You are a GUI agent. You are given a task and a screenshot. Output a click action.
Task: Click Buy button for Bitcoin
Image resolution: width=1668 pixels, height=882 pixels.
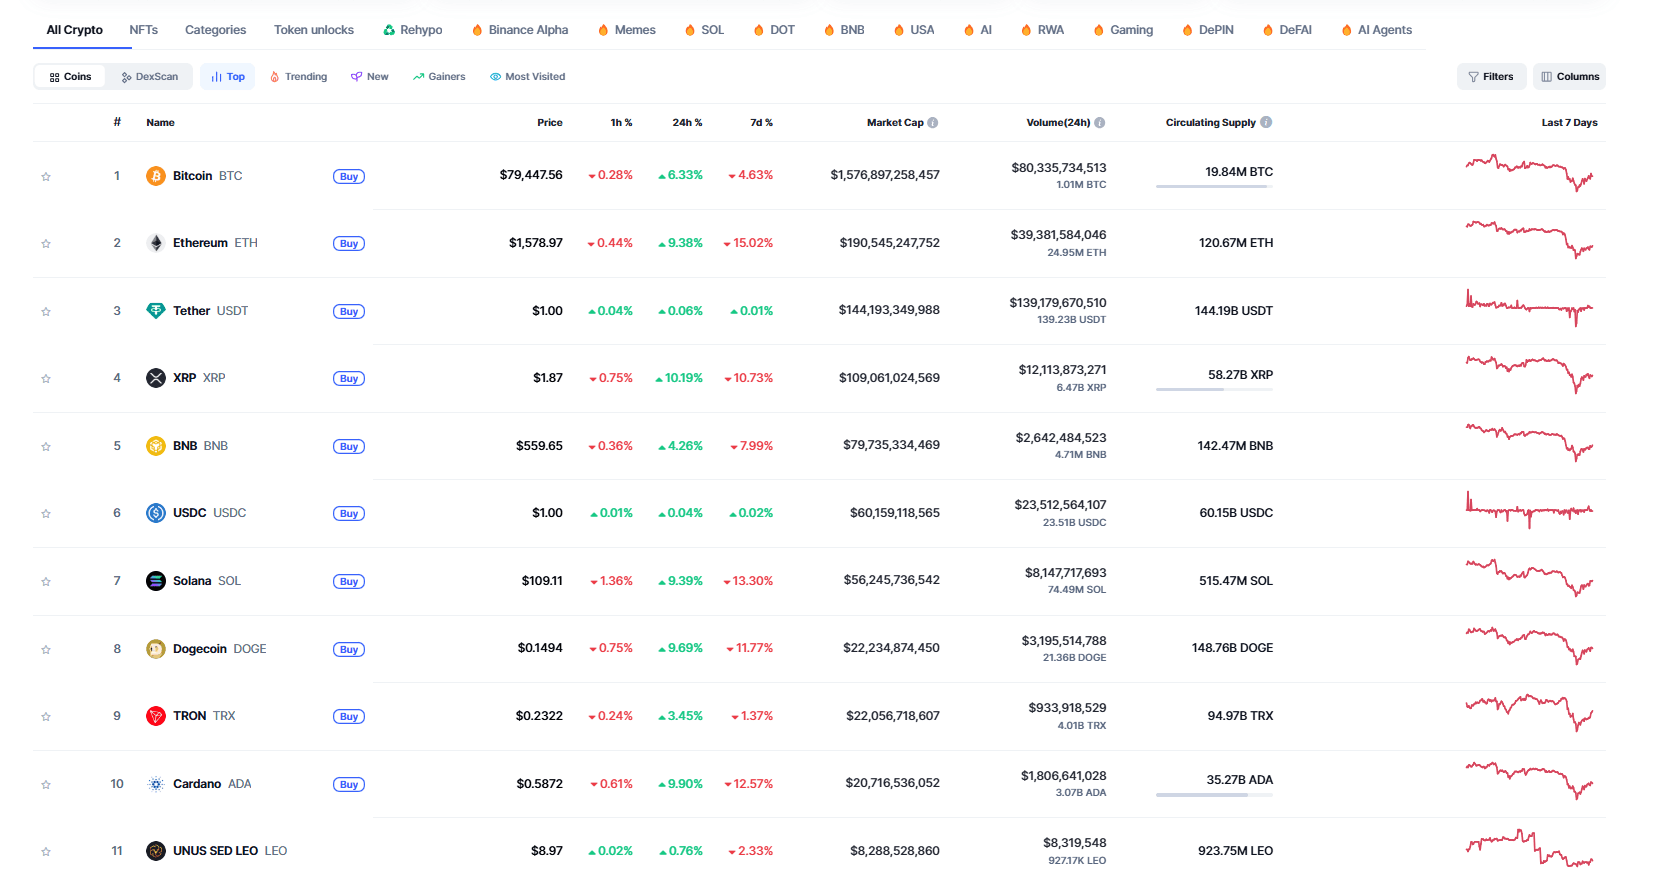[349, 177]
